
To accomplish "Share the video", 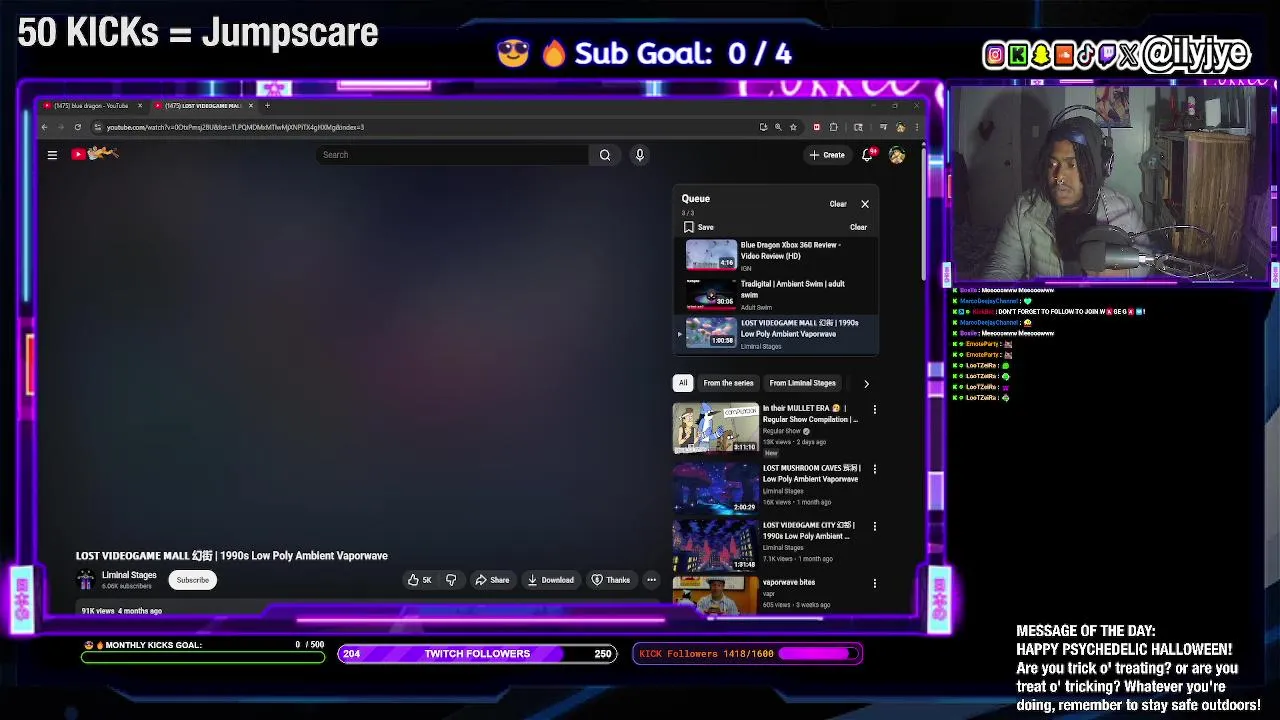I will click(x=492, y=580).
